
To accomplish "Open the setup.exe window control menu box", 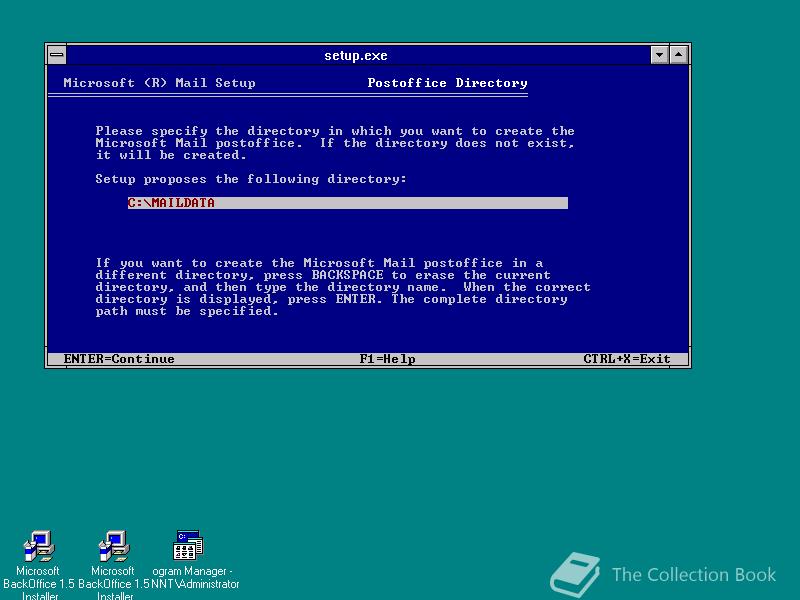I will click(x=57, y=55).
